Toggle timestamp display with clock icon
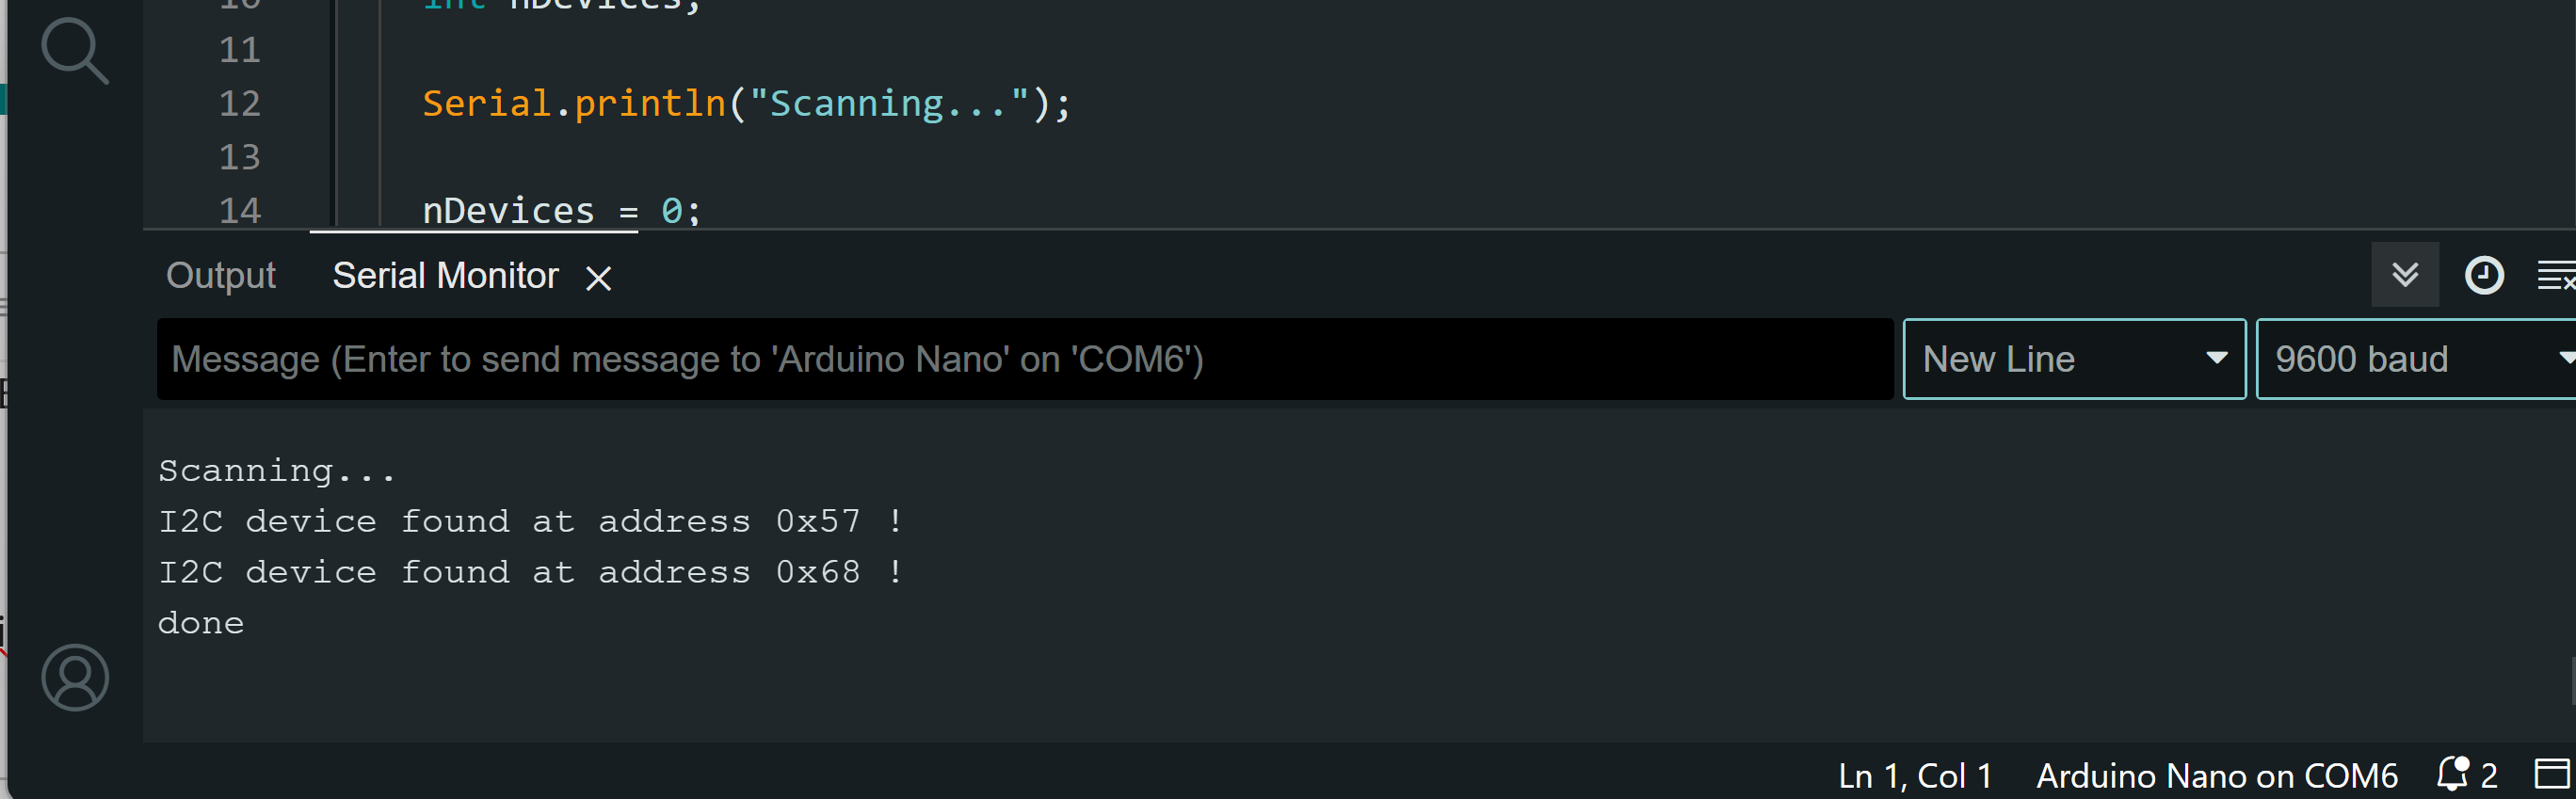This screenshot has width=2576, height=799. coord(2483,275)
